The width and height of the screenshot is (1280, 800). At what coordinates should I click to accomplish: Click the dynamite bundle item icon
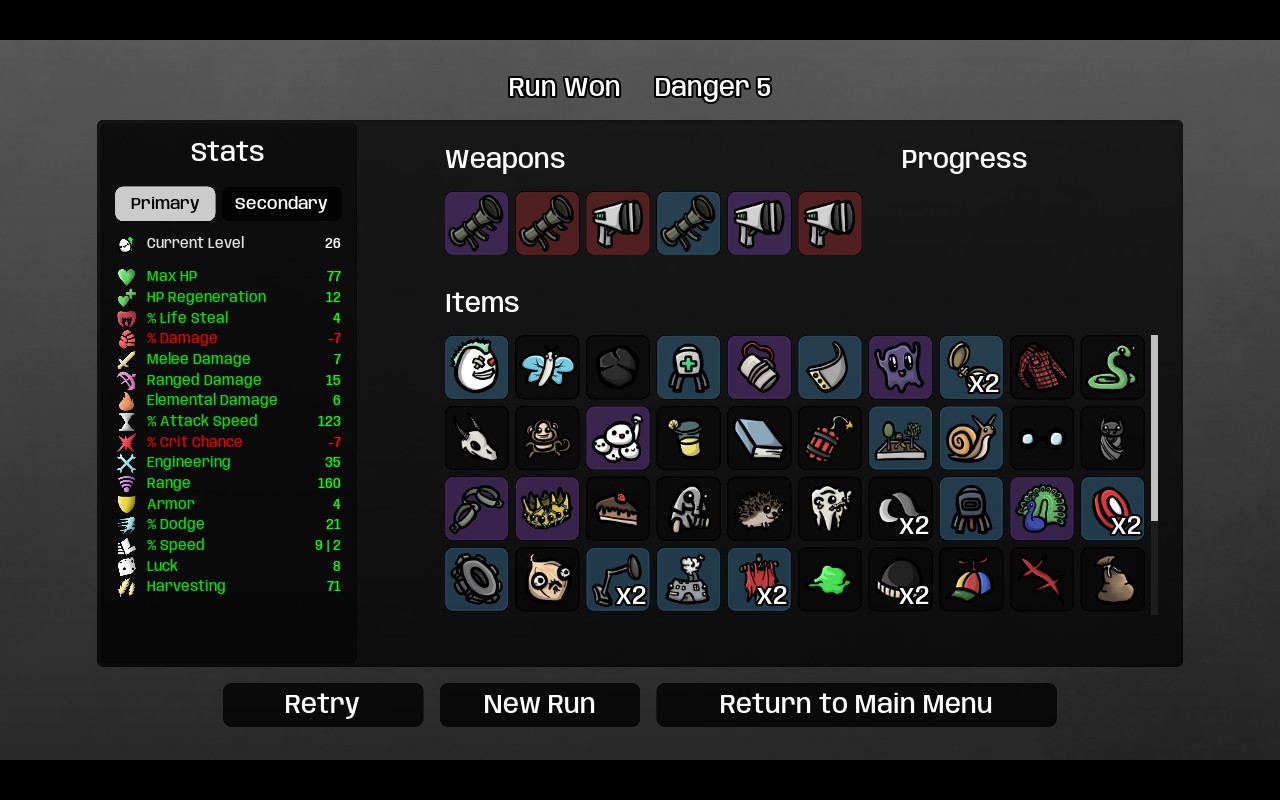tap(830, 438)
